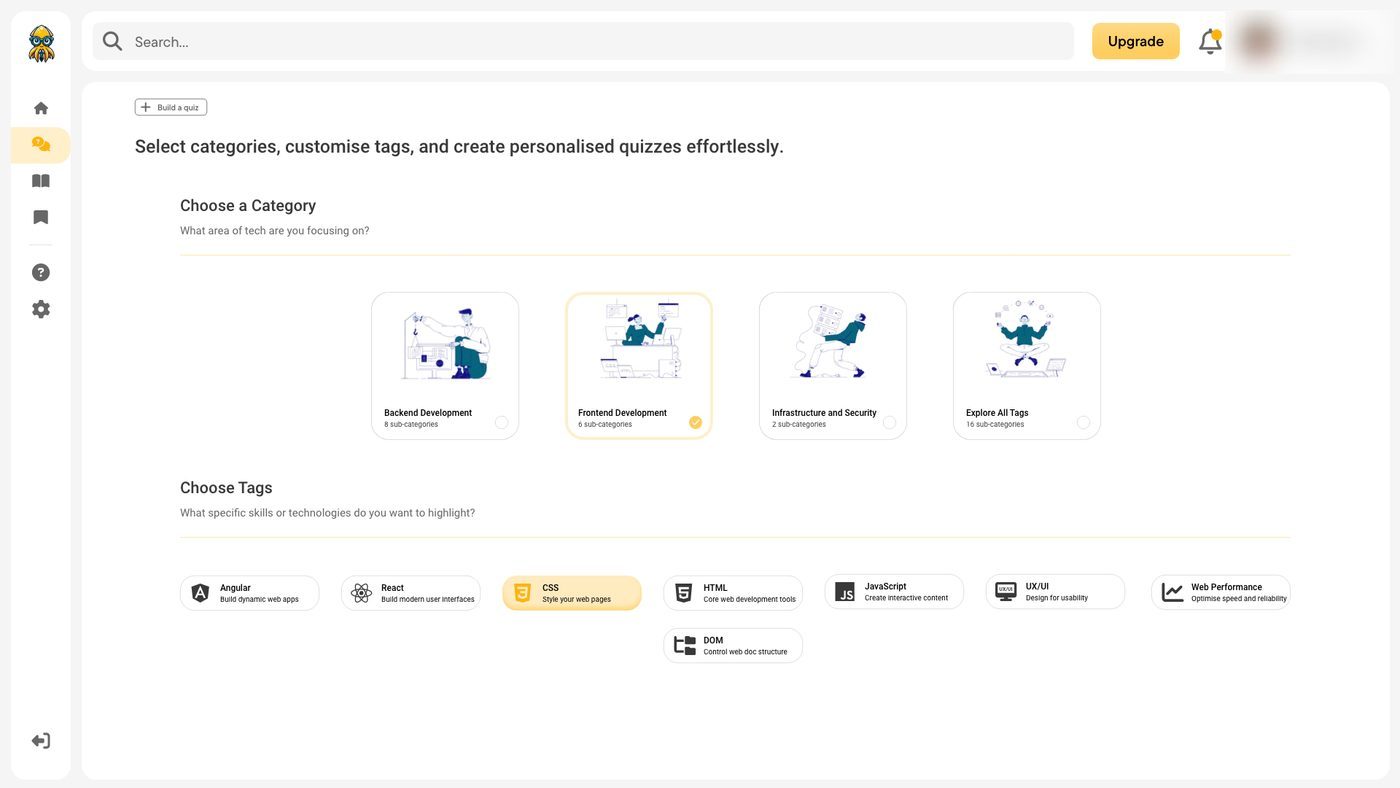Open the settings gear icon
This screenshot has width=1400, height=788.
[x=41, y=309]
